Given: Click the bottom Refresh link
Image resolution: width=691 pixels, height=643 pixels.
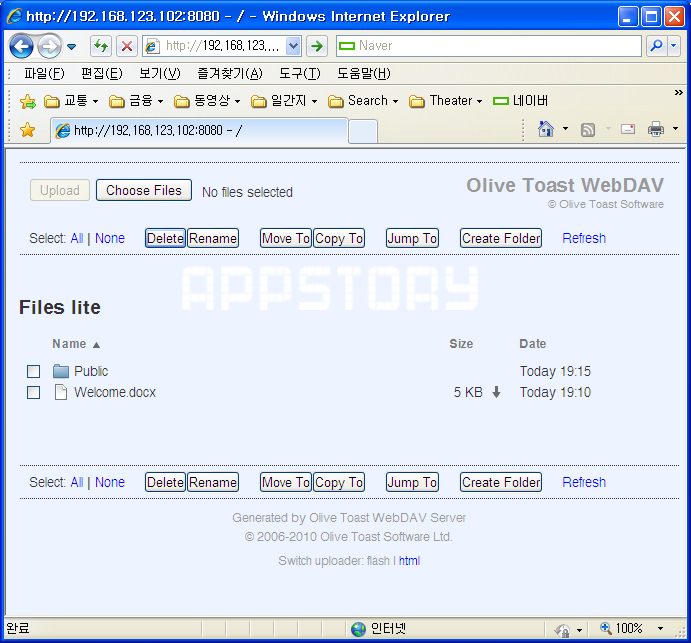Looking at the screenshot, I should 584,482.
